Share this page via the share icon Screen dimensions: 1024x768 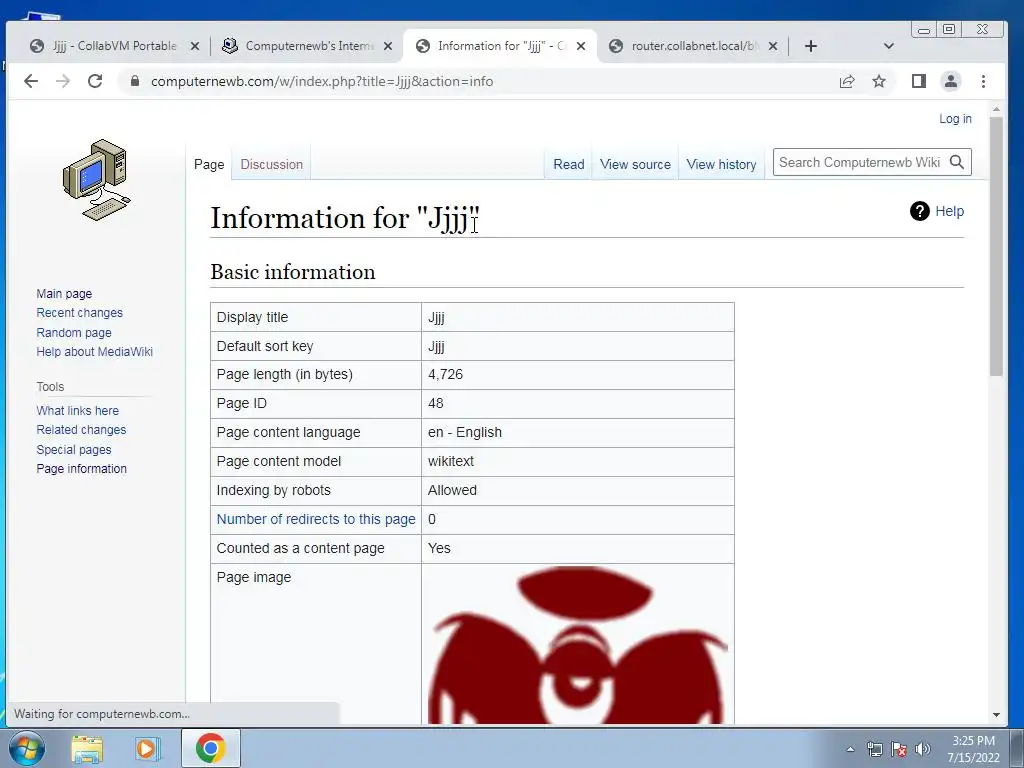(x=847, y=81)
